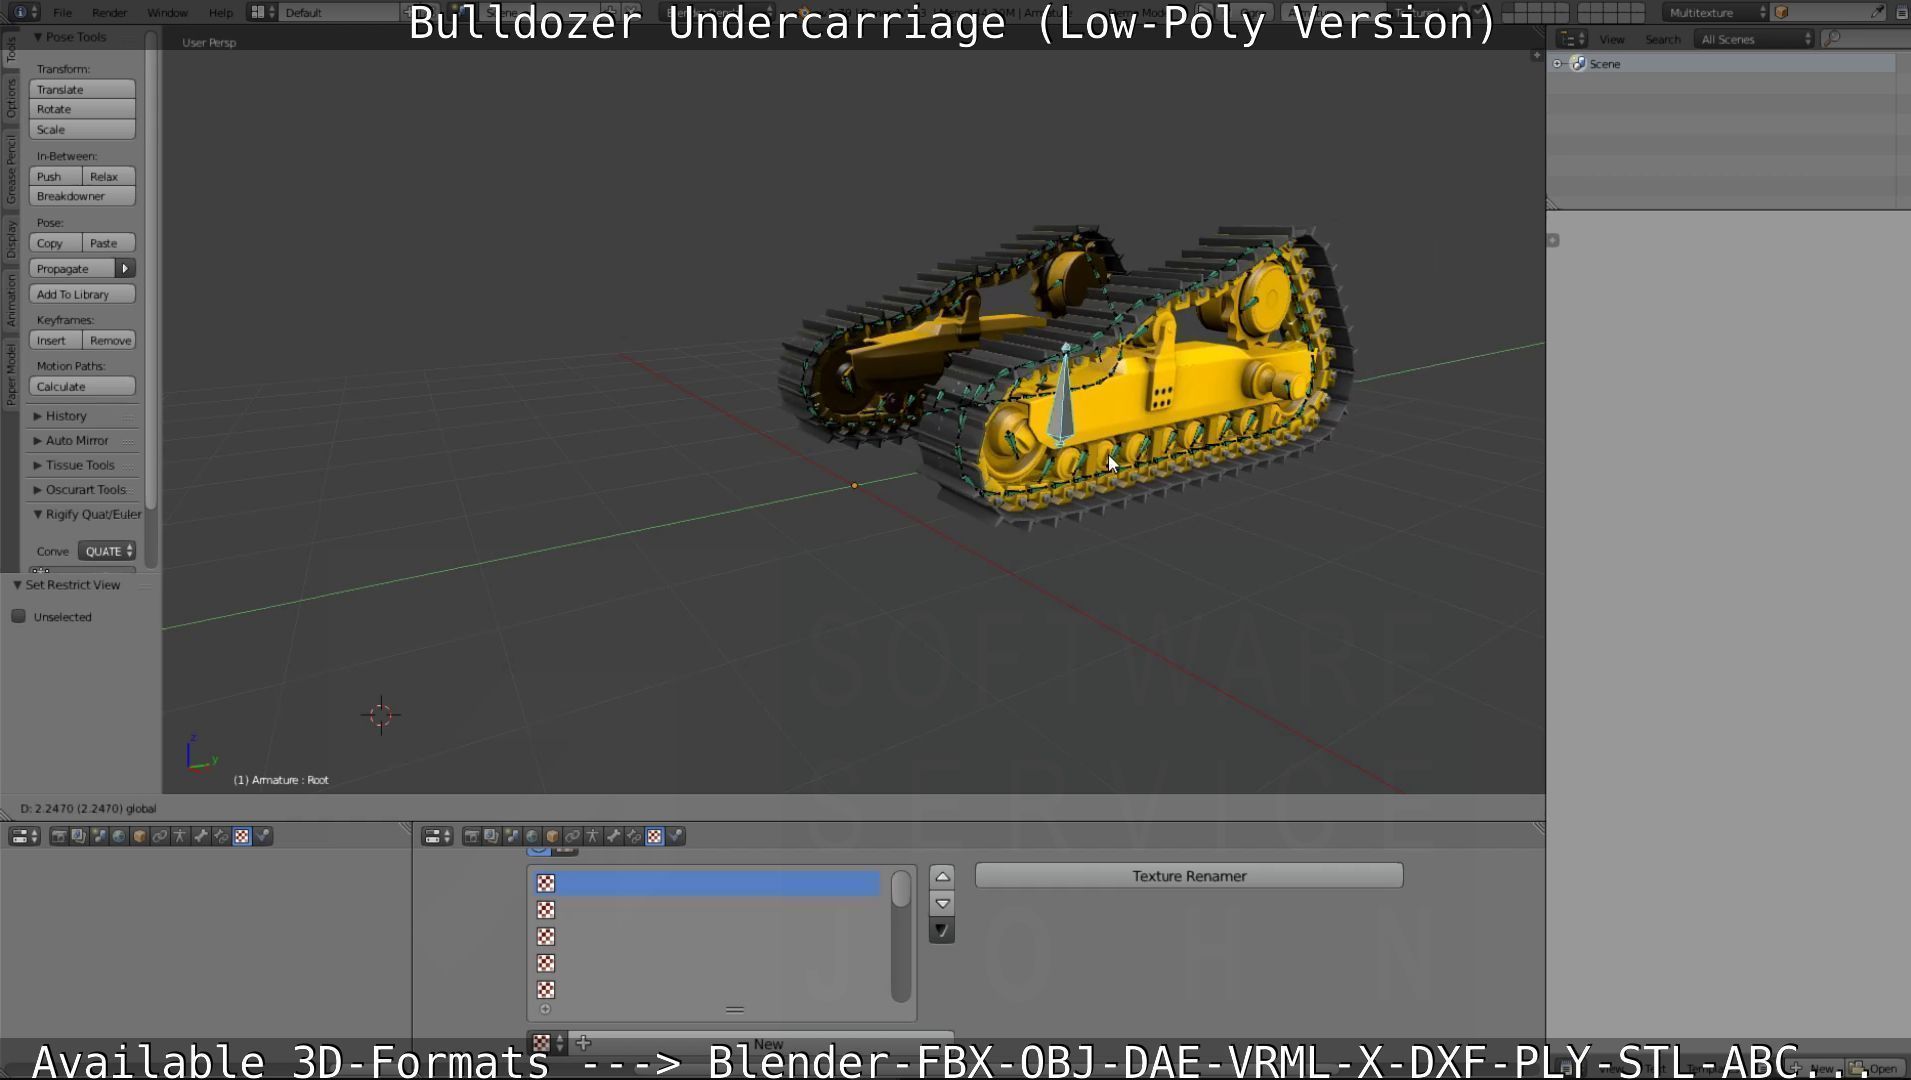Click the eyedropper icon beside Multitexture field
This screenshot has width=1911, height=1080.
click(1877, 12)
